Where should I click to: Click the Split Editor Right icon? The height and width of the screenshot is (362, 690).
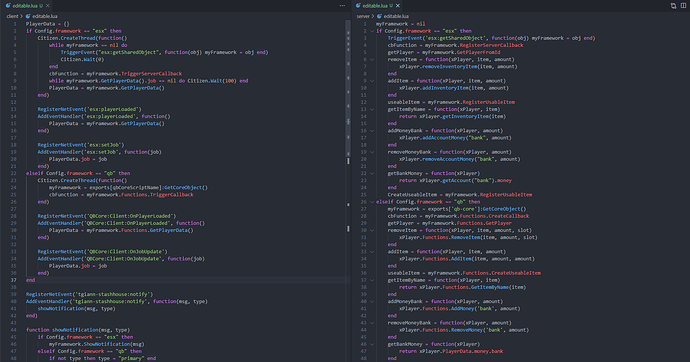click(683, 6)
